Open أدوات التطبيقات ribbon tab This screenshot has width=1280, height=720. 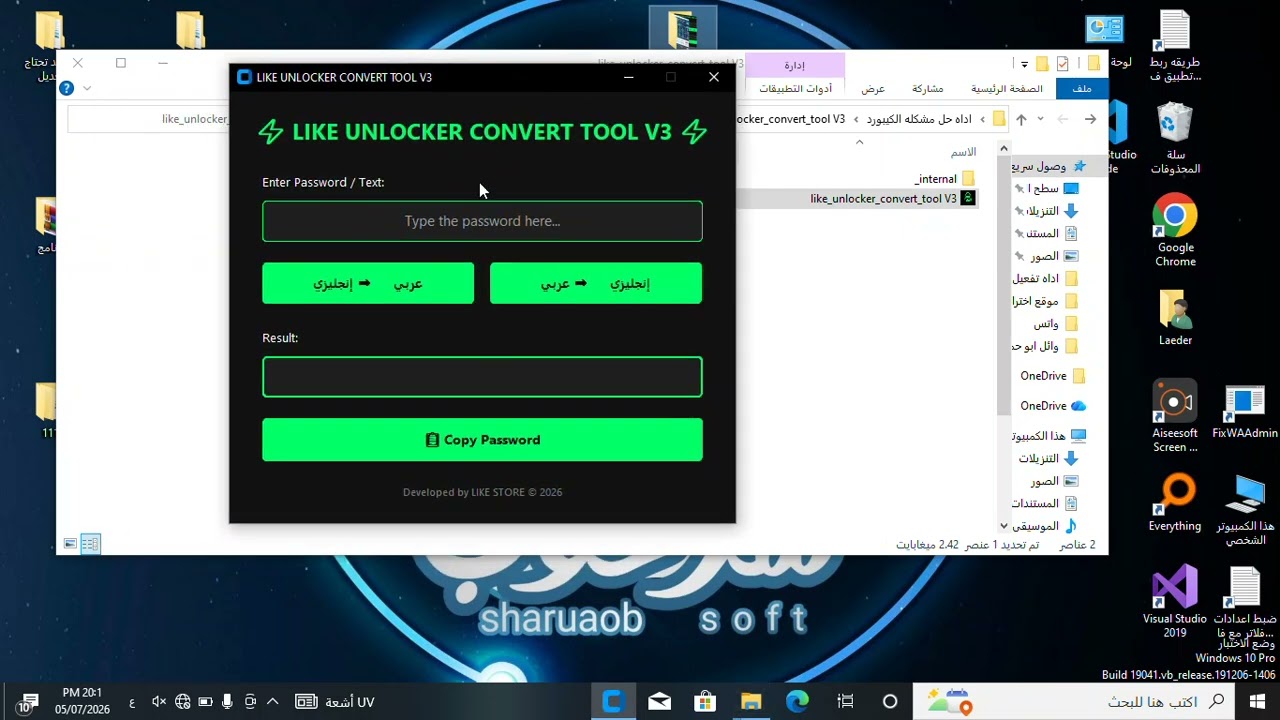coord(795,89)
